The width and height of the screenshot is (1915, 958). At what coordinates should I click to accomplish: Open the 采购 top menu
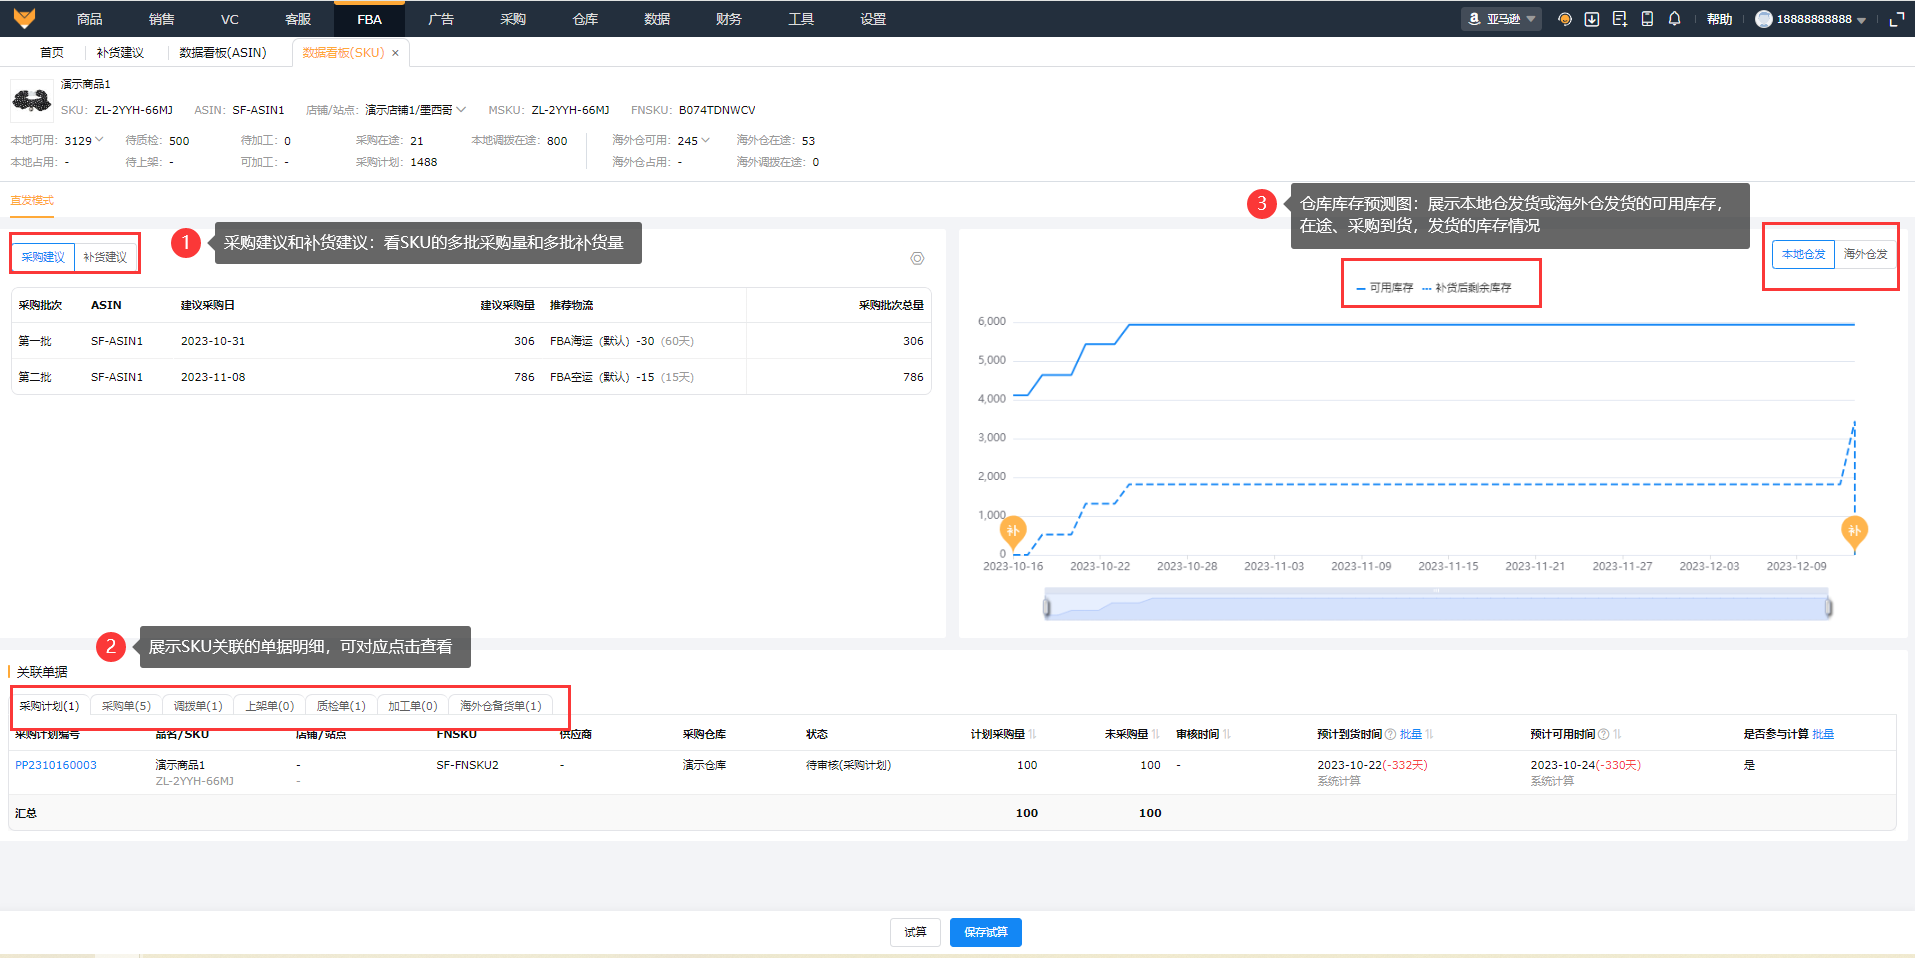click(513, 19)
